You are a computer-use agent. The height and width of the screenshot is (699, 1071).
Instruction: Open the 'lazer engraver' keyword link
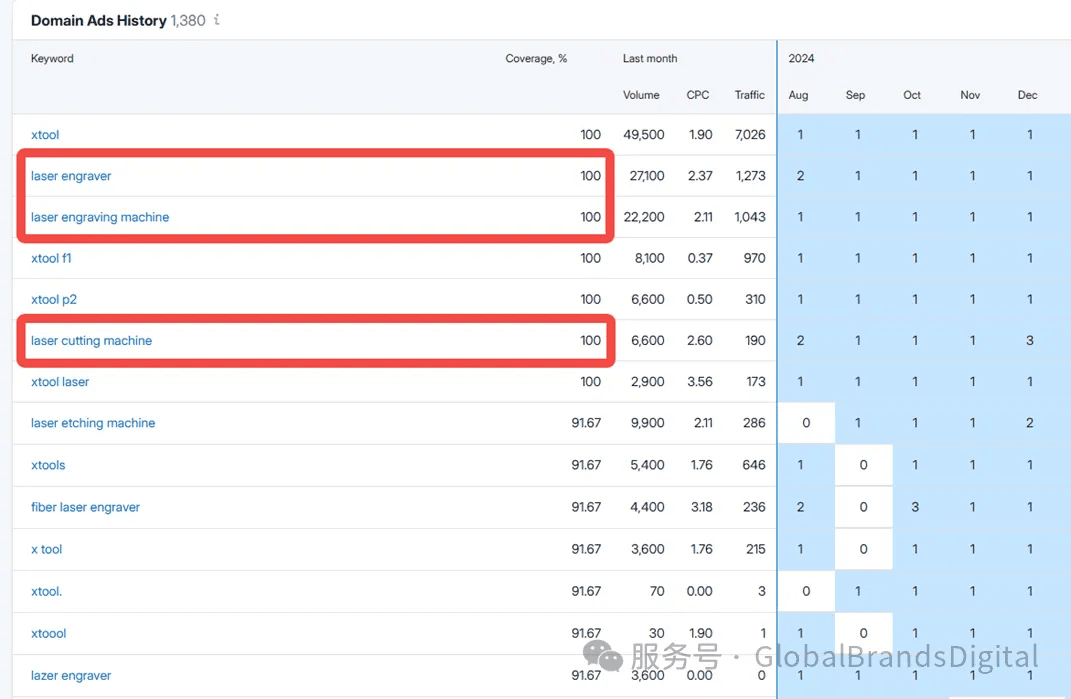point(71,675)
